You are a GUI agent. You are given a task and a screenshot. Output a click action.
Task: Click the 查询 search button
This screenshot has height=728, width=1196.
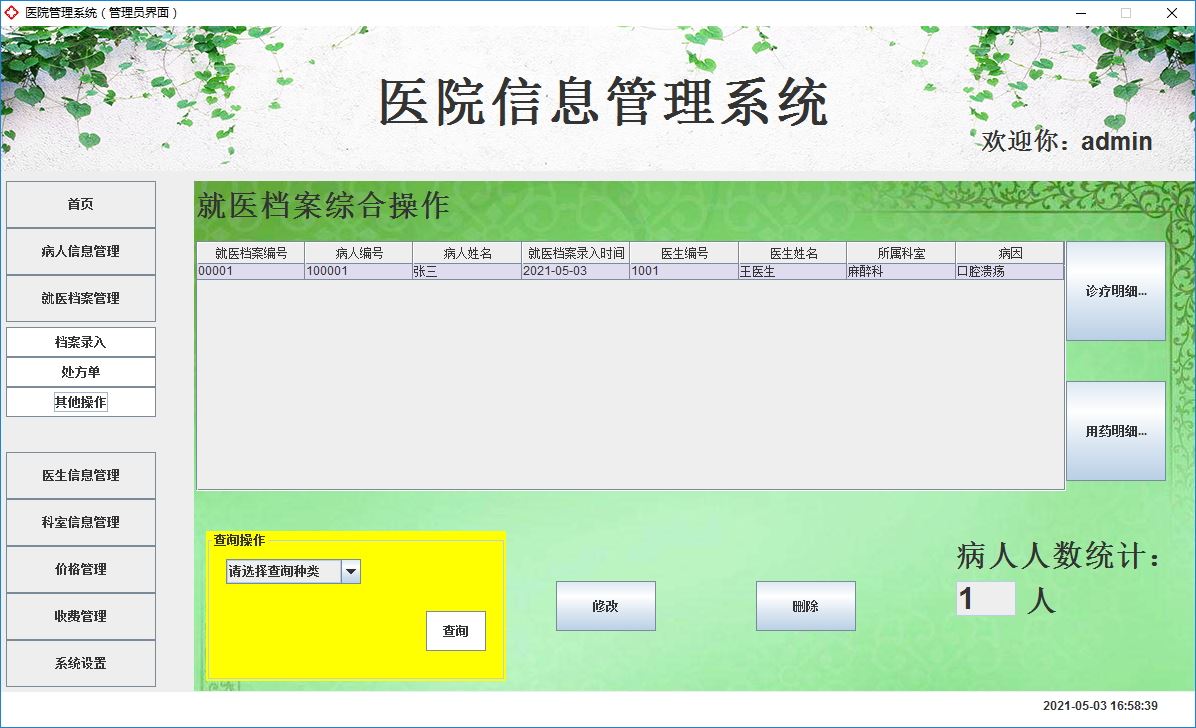[x=456, y=631]
